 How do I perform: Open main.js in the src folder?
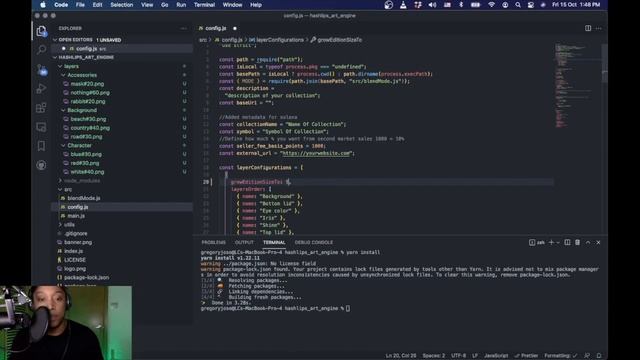tap(76, 216)
